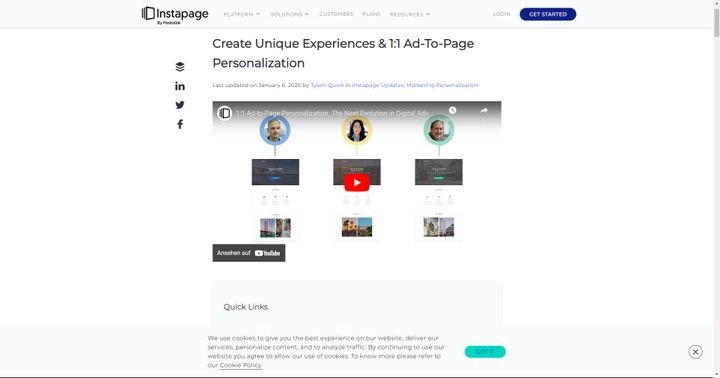The image size is (720, 378).
Task: Expand the Resources menu
Action: 410,14
